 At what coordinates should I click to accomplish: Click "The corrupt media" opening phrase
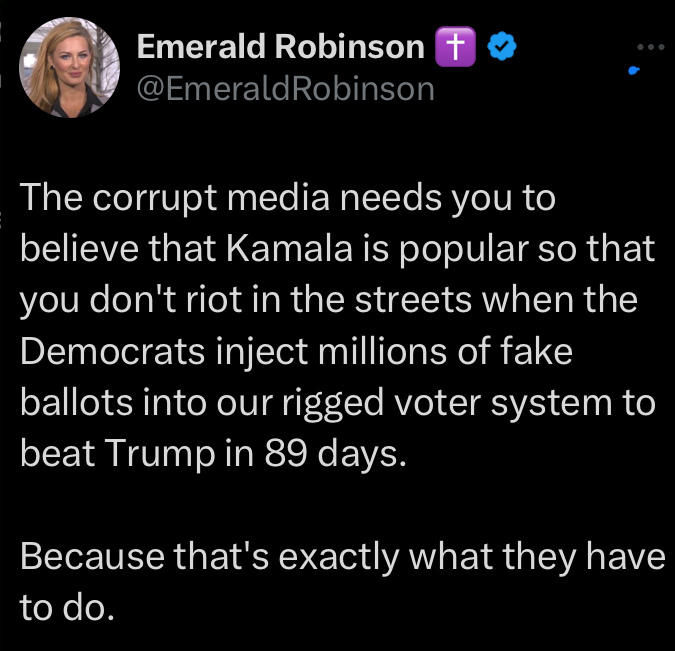pyautogui.click(x=149, y=198)
